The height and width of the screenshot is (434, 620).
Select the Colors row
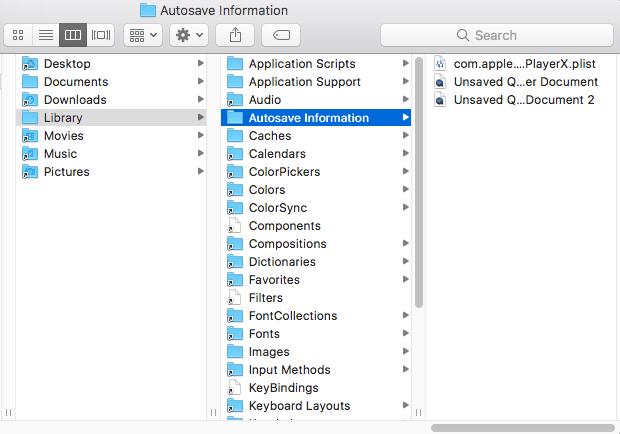tap(316, 190)
